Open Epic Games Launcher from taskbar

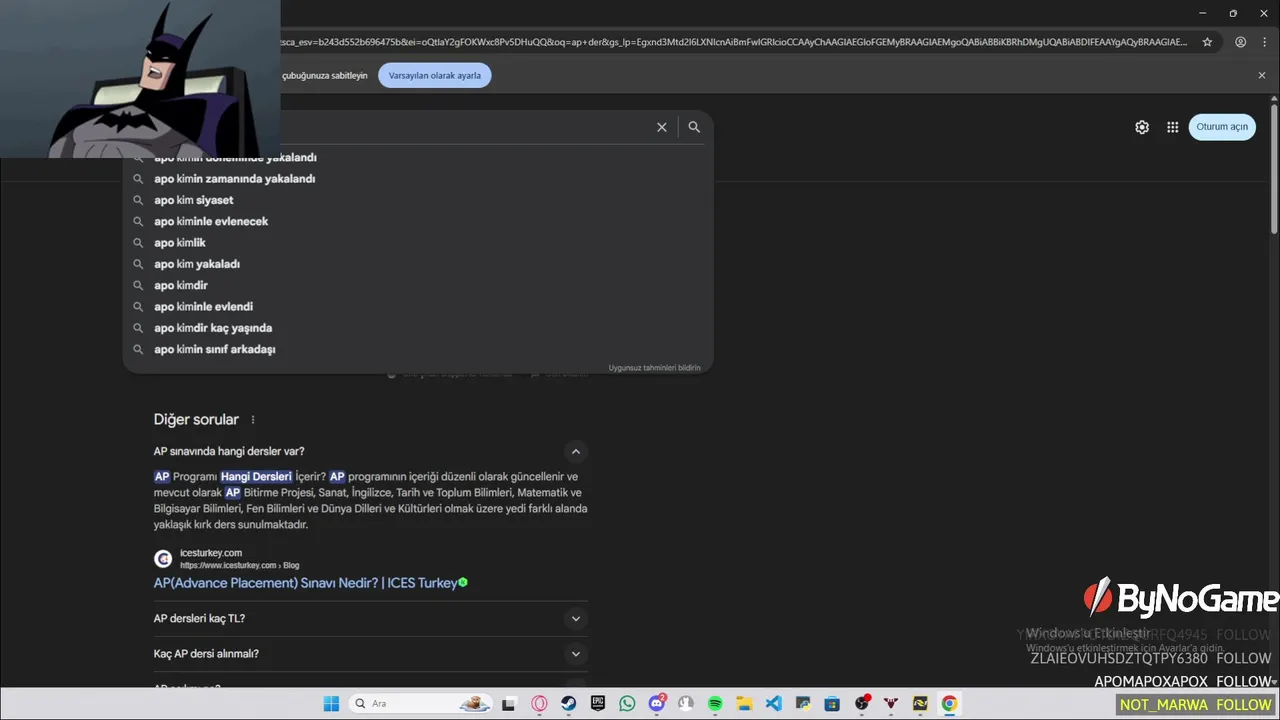[x=598, y=703]
